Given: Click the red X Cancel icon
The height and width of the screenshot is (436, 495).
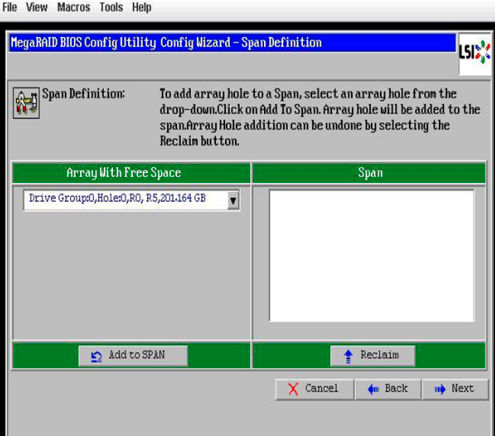Looking at the screenshot, I should point(293,389).
